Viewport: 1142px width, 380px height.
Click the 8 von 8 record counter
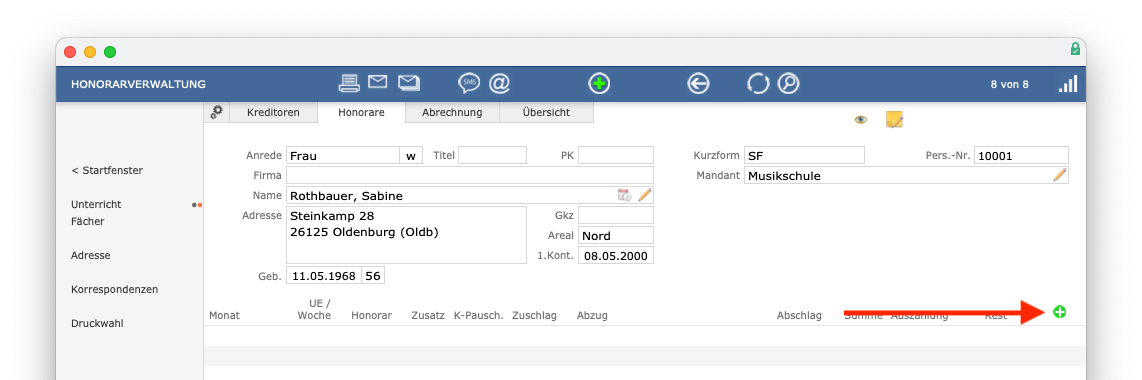coord(1009,84)
